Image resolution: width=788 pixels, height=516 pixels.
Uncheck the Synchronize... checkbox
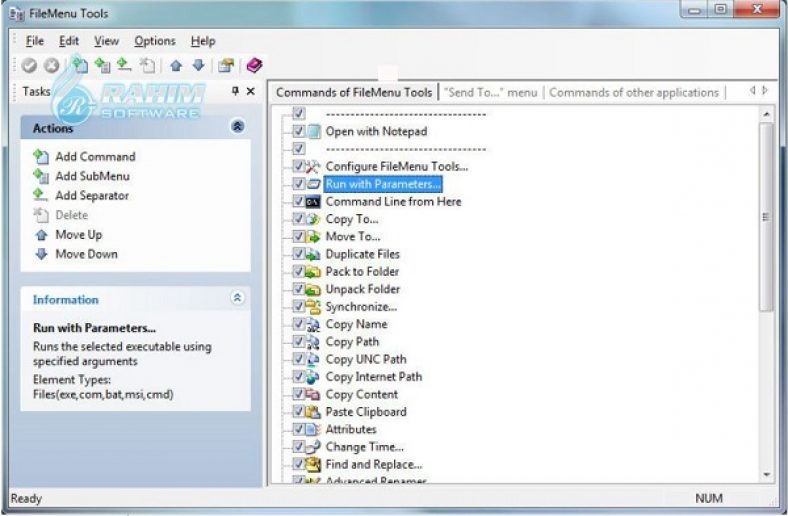(299, 306)
